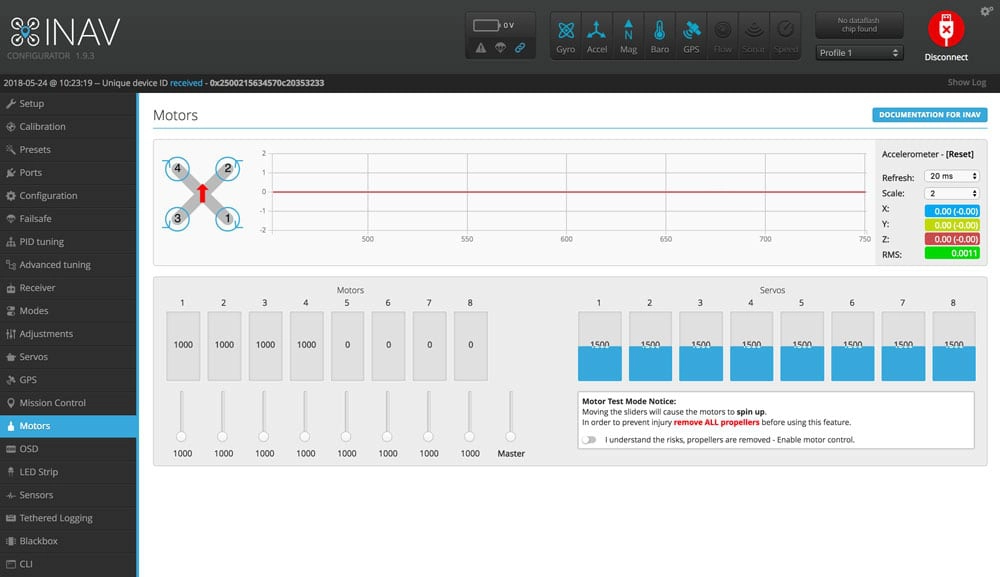Click the Accel sensor status icon
This screenshot has width=1000, height=577.
597,36
